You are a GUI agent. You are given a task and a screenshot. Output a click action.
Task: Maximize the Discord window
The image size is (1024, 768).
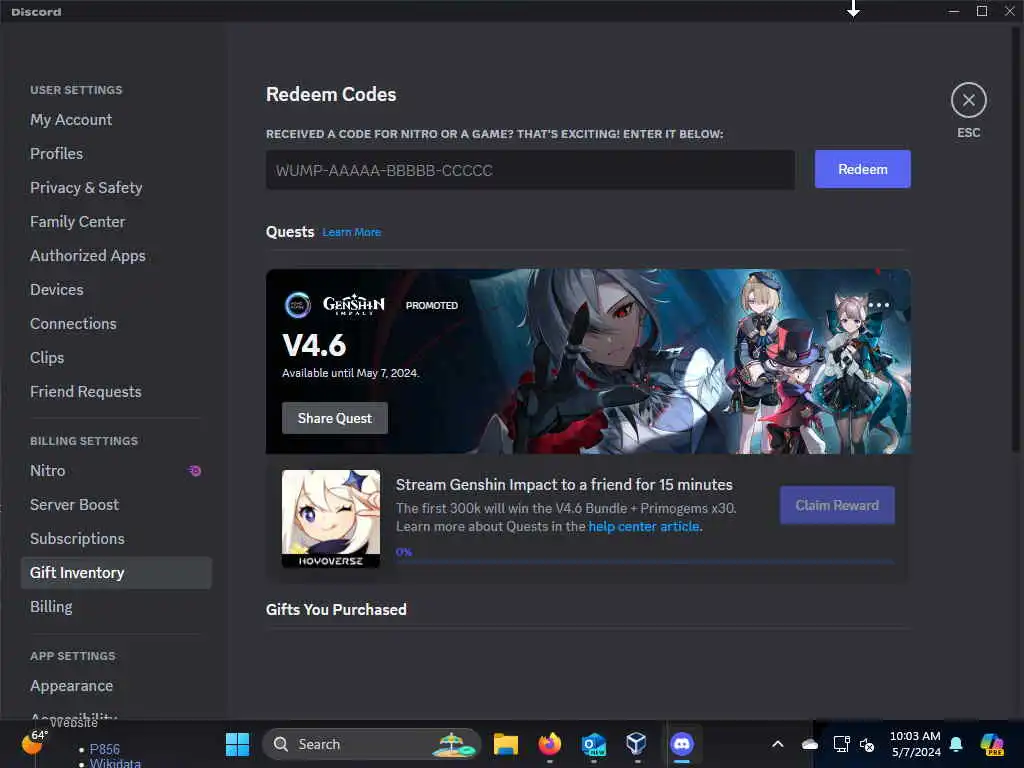coord(982,11)
